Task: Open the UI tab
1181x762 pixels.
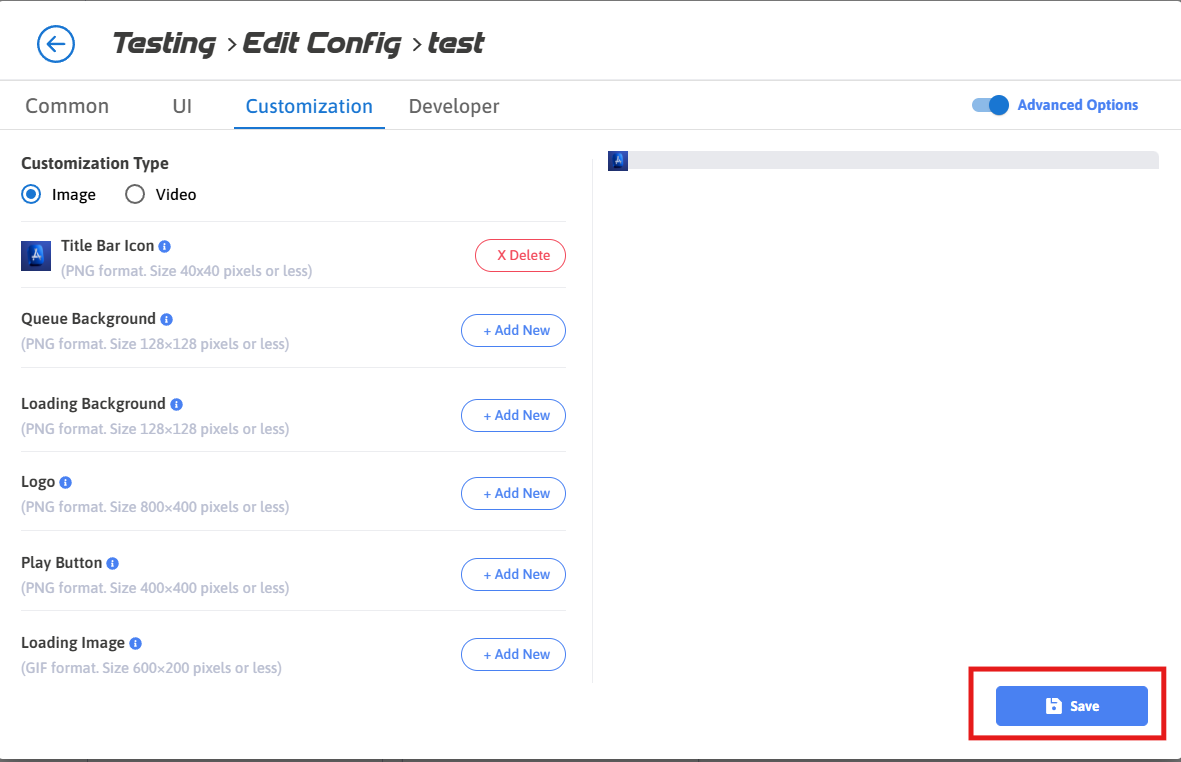Action: point(182,106)
